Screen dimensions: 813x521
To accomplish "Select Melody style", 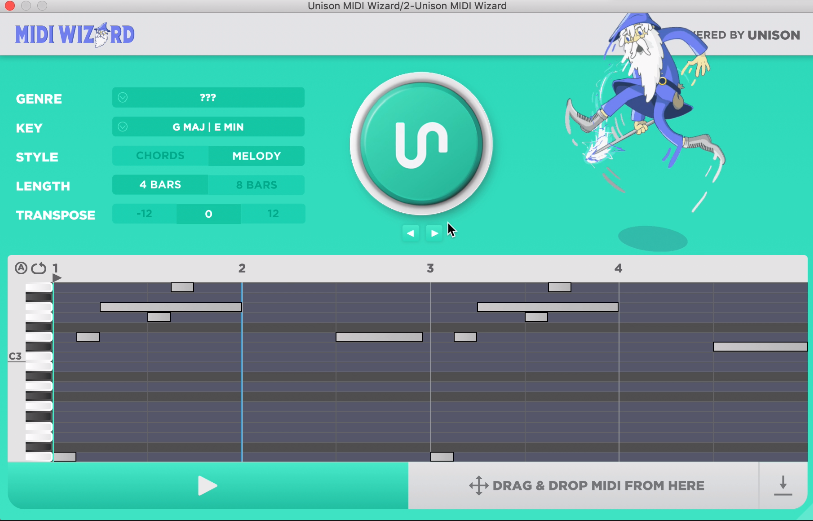I will click(257, 156).
